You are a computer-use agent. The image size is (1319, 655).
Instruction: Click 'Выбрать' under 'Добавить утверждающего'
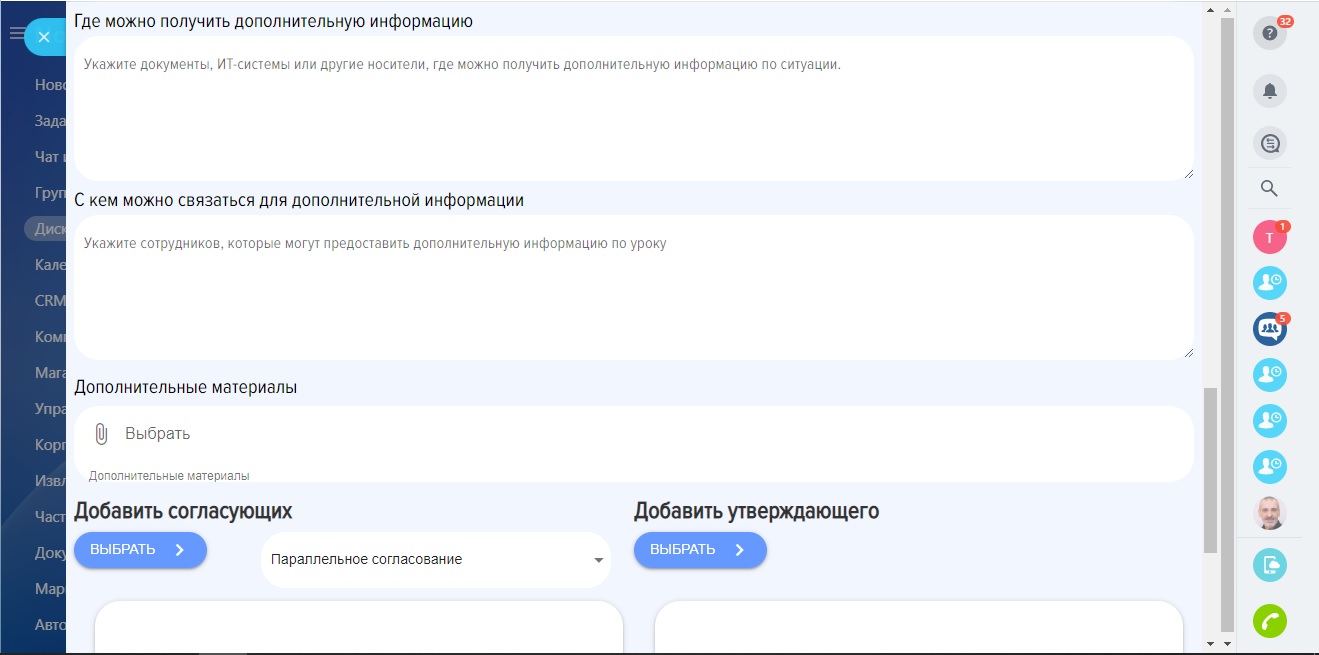700,550
